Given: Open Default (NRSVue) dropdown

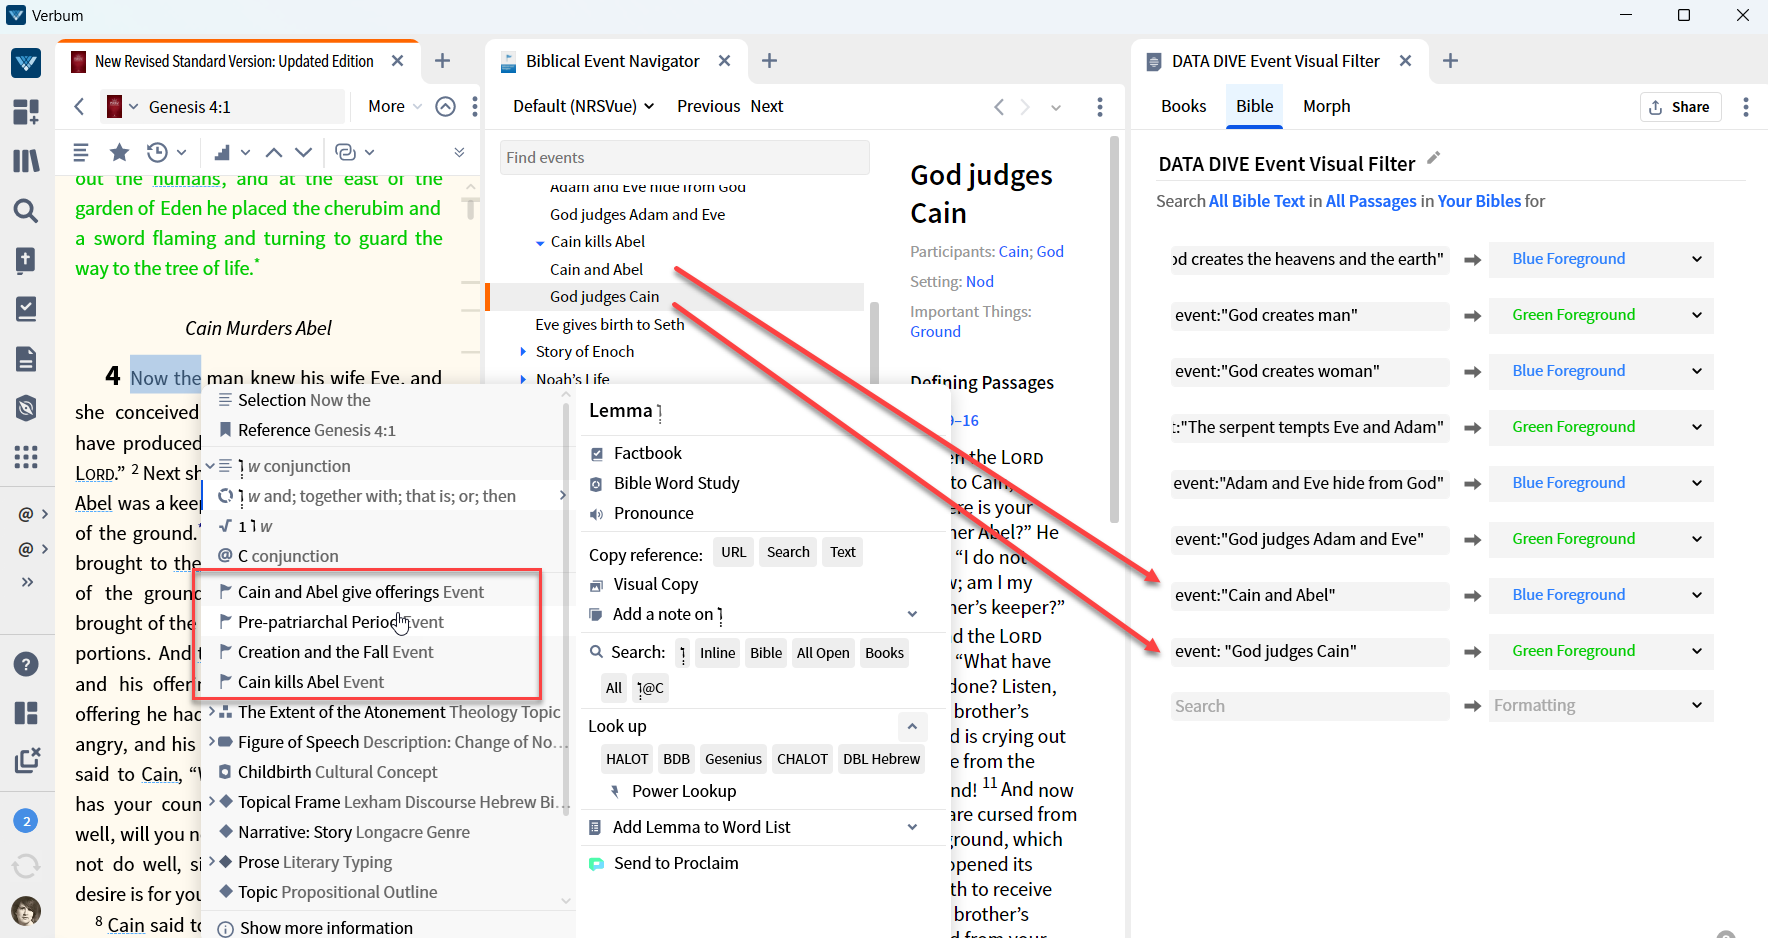Looking at the screenshot, I should [584, 106].
